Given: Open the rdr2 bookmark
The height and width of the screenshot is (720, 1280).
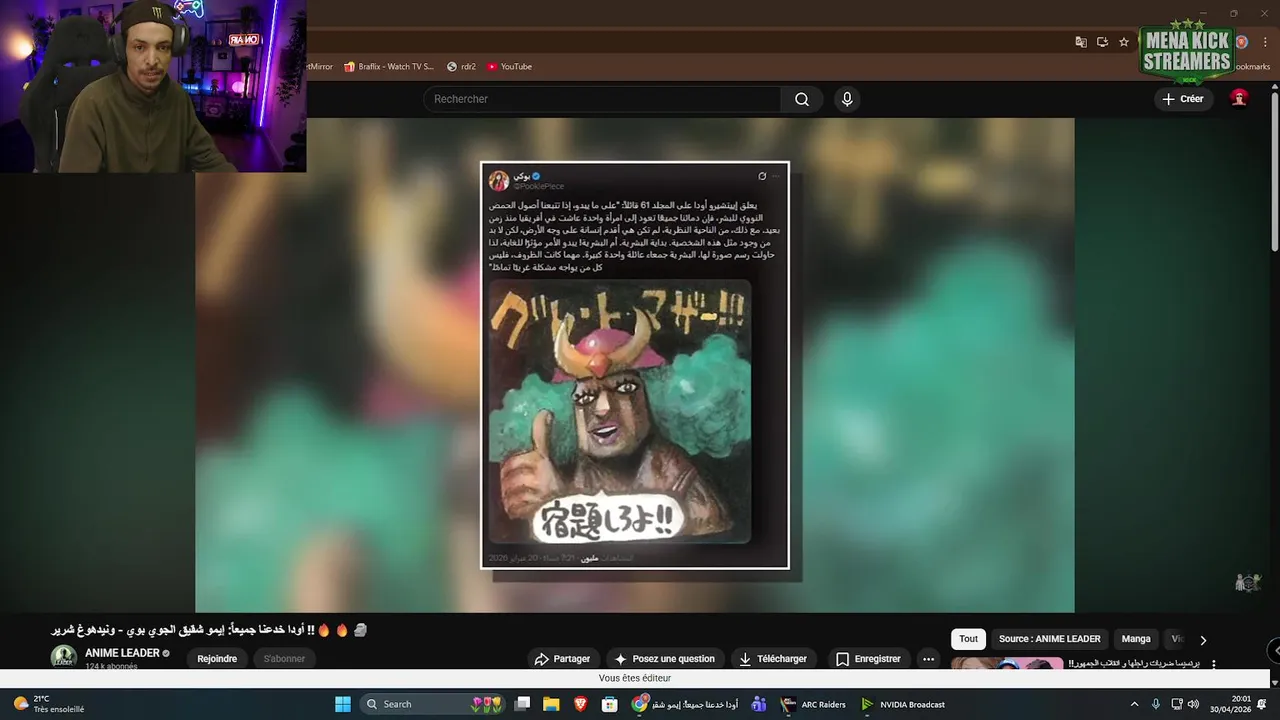Looking at the screenshot, I should coord(461,67).
